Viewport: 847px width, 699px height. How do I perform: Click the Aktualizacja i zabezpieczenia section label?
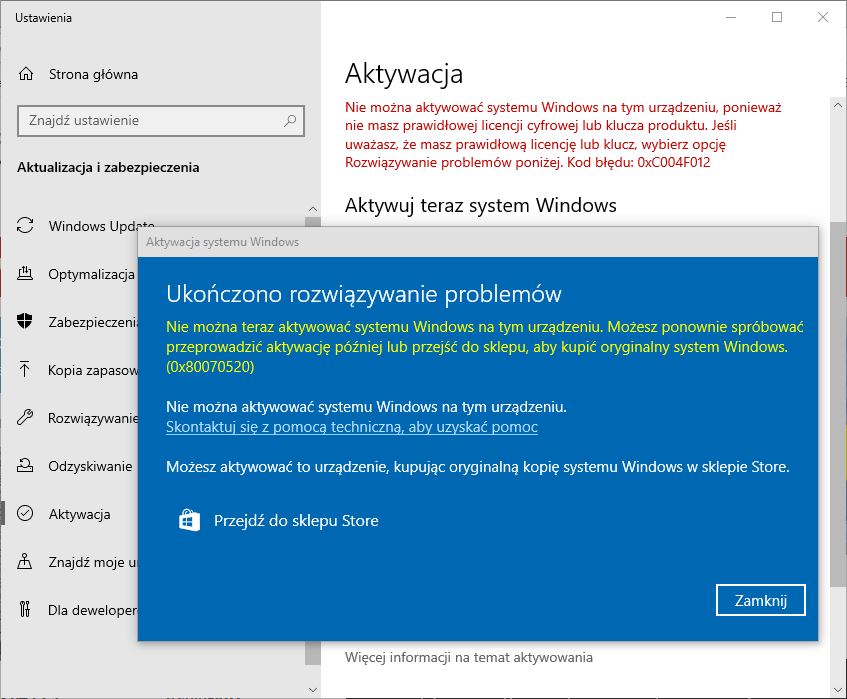108,167
